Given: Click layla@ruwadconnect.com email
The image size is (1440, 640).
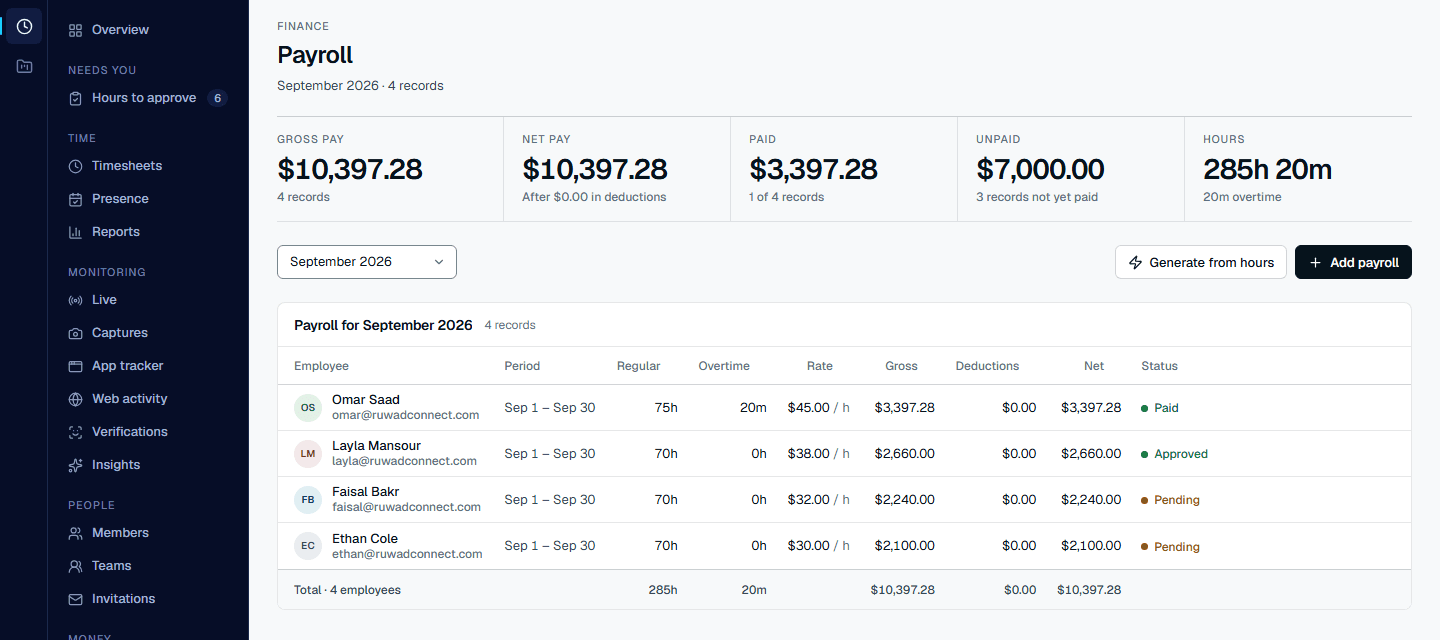Looking at the screenshot, I should point(405,461).
